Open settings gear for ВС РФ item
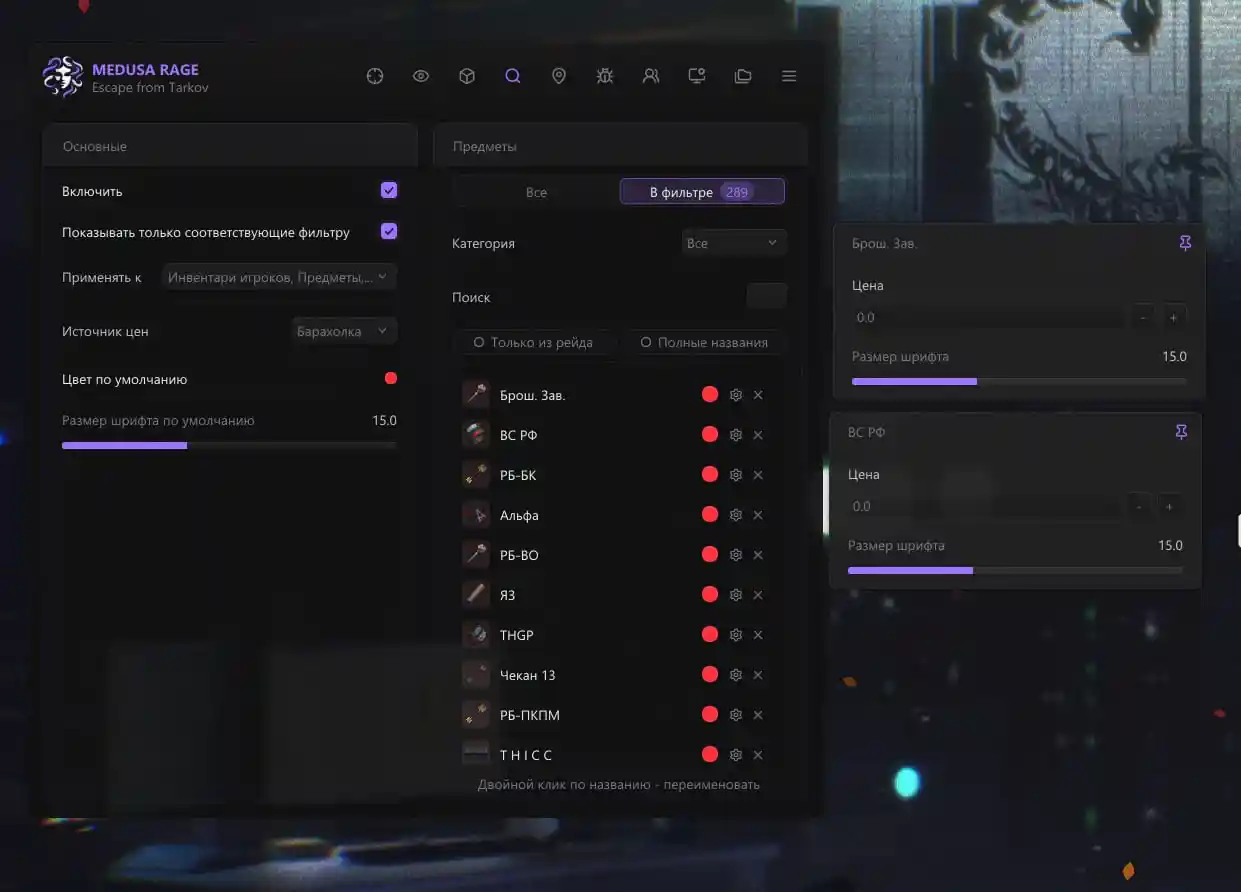This screenshot has height=892, width=1241. 736,435
